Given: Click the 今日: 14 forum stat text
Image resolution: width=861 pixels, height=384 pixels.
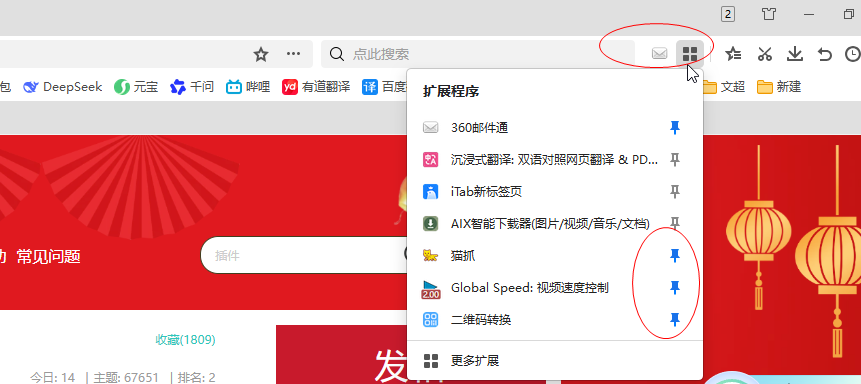Looking at the screenshot, I should (52, 377).
